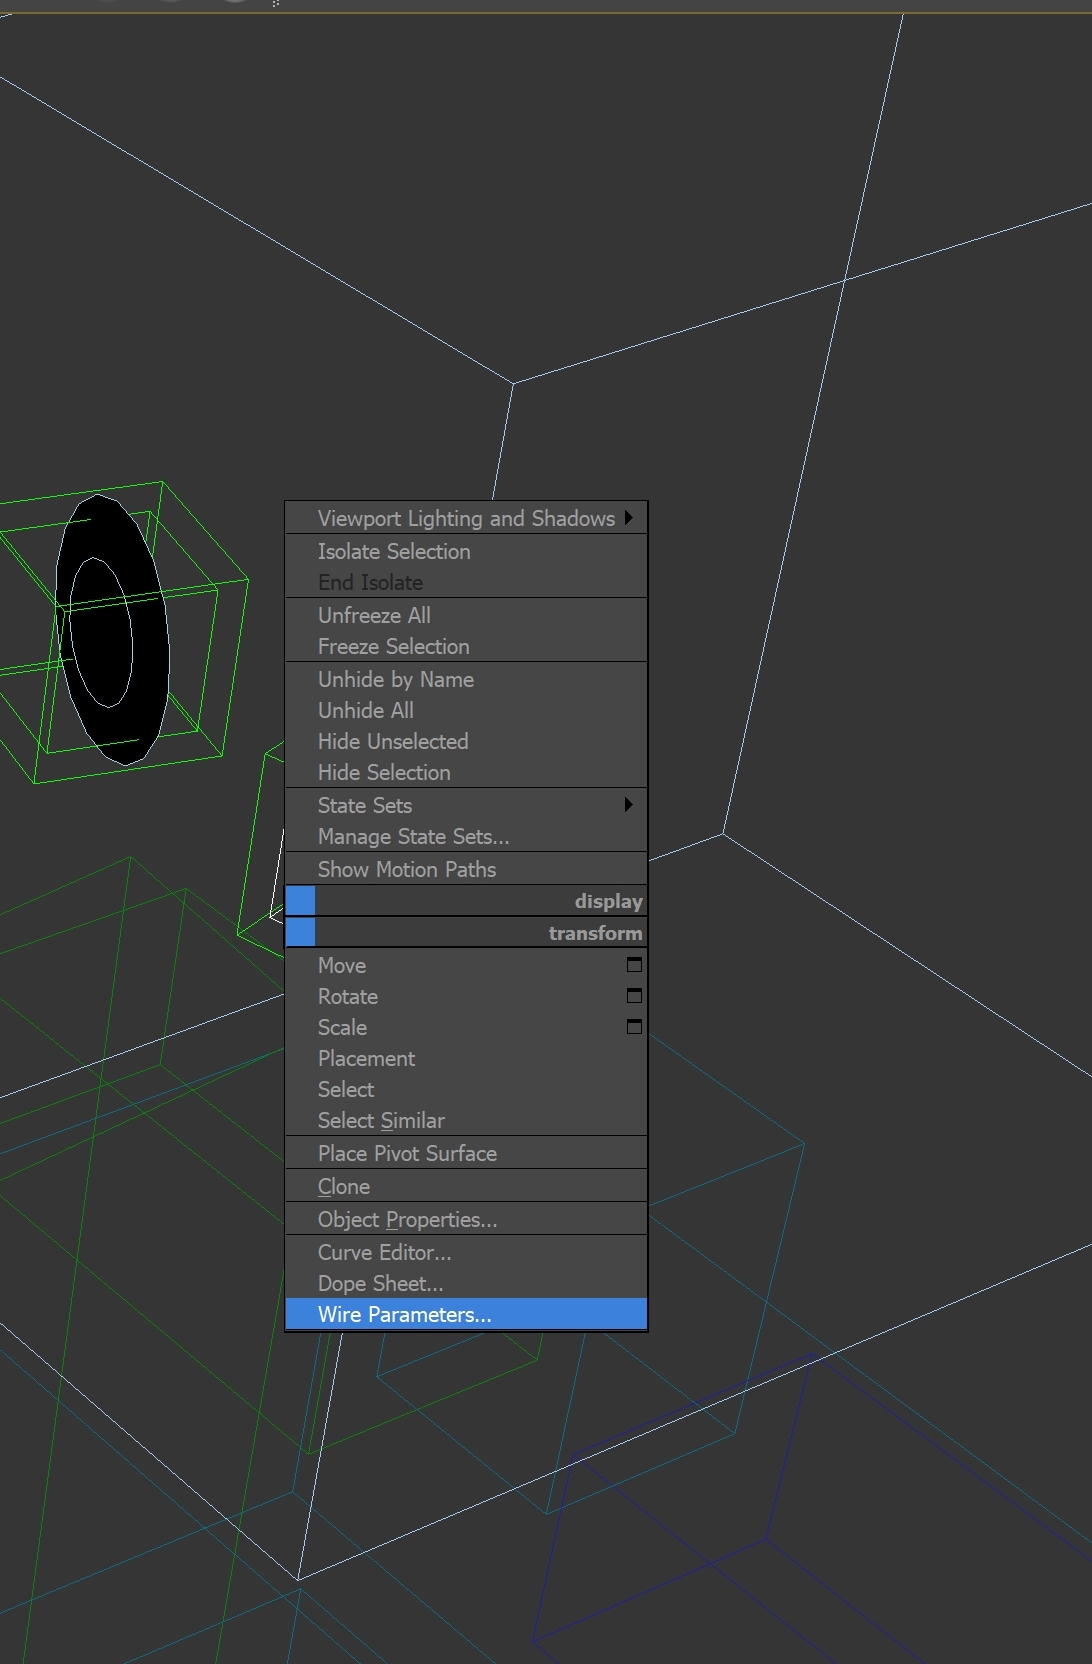Screen dimensions: 1092x1664
Task: Open Manage State Sets dialog entry
Action: pos(466,836)
